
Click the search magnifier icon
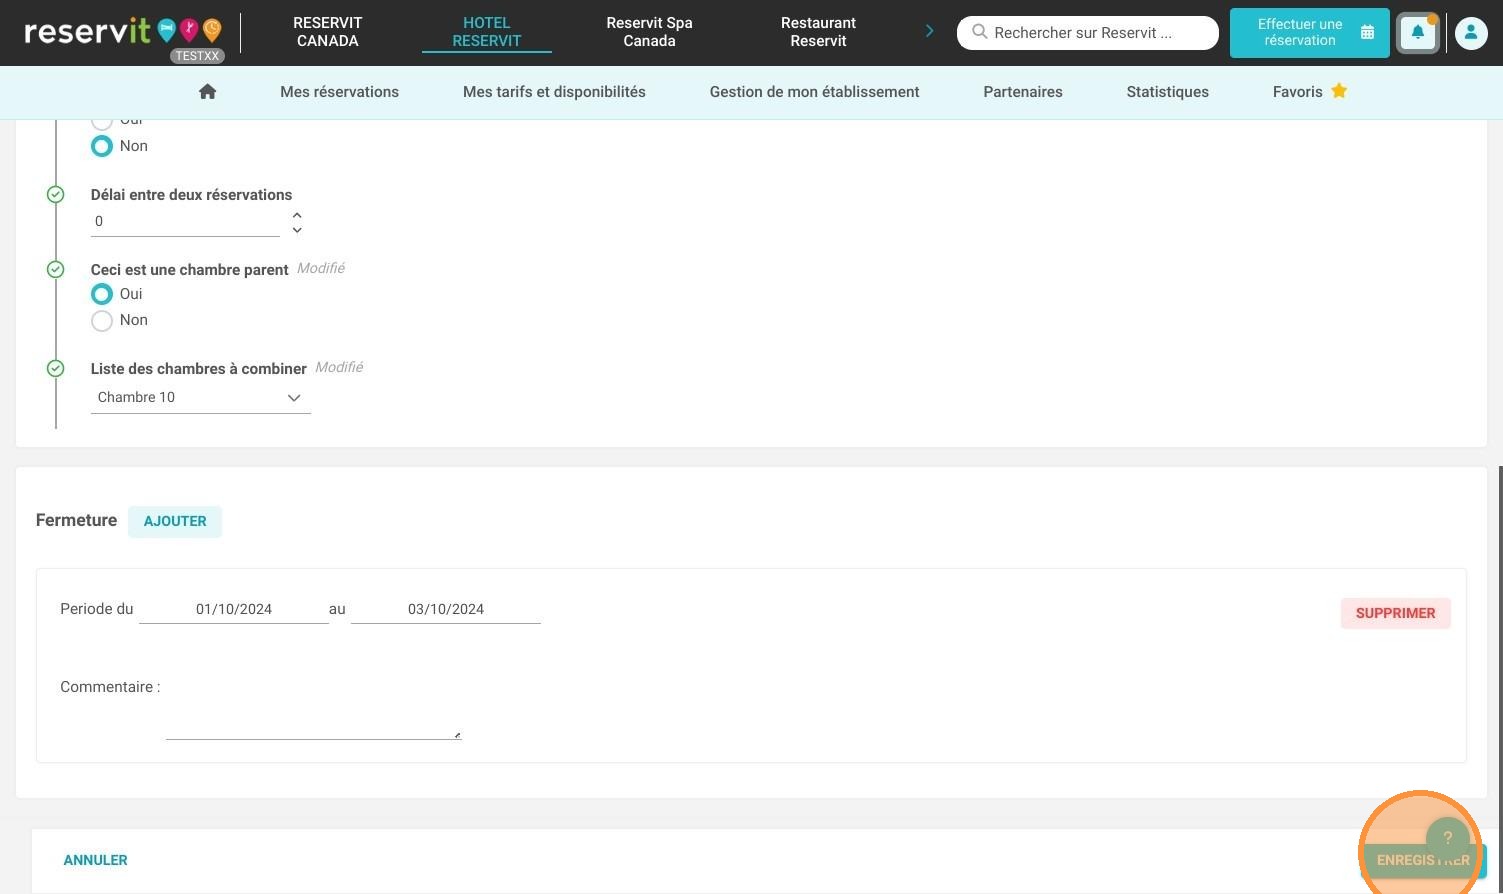(x=980, y=32)
